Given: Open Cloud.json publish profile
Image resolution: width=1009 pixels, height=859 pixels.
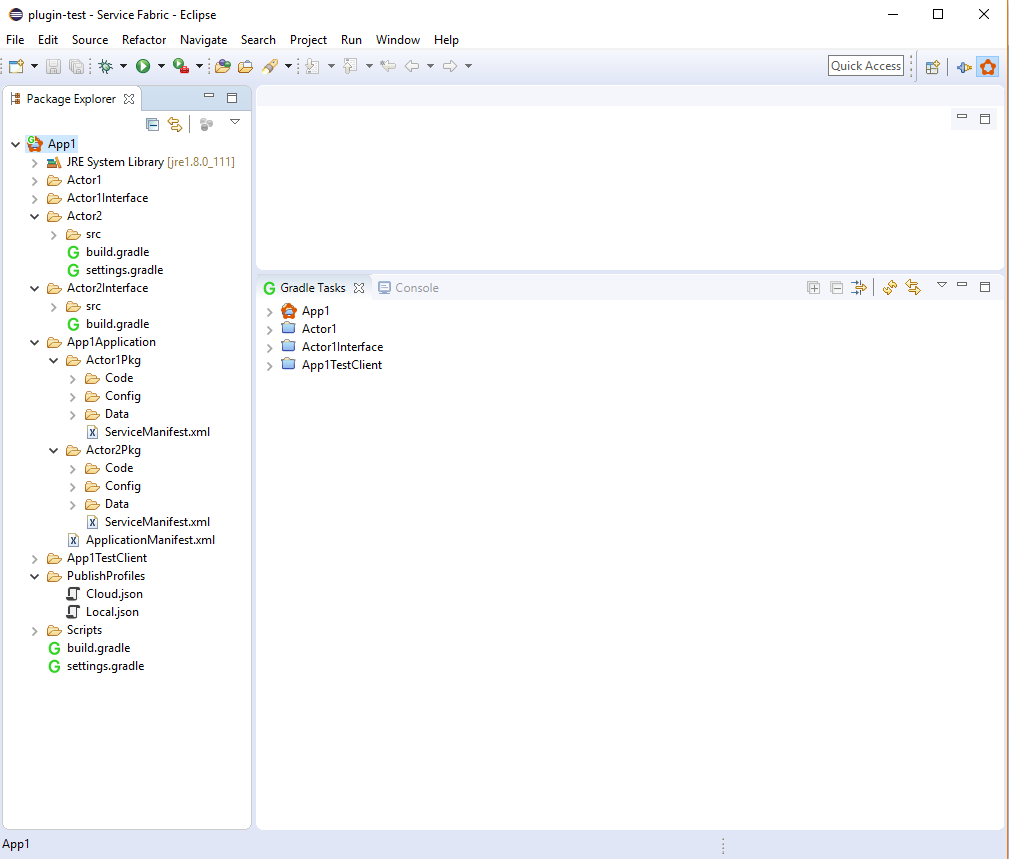Looking at the screenshot, I should click(x=114, y=593).
